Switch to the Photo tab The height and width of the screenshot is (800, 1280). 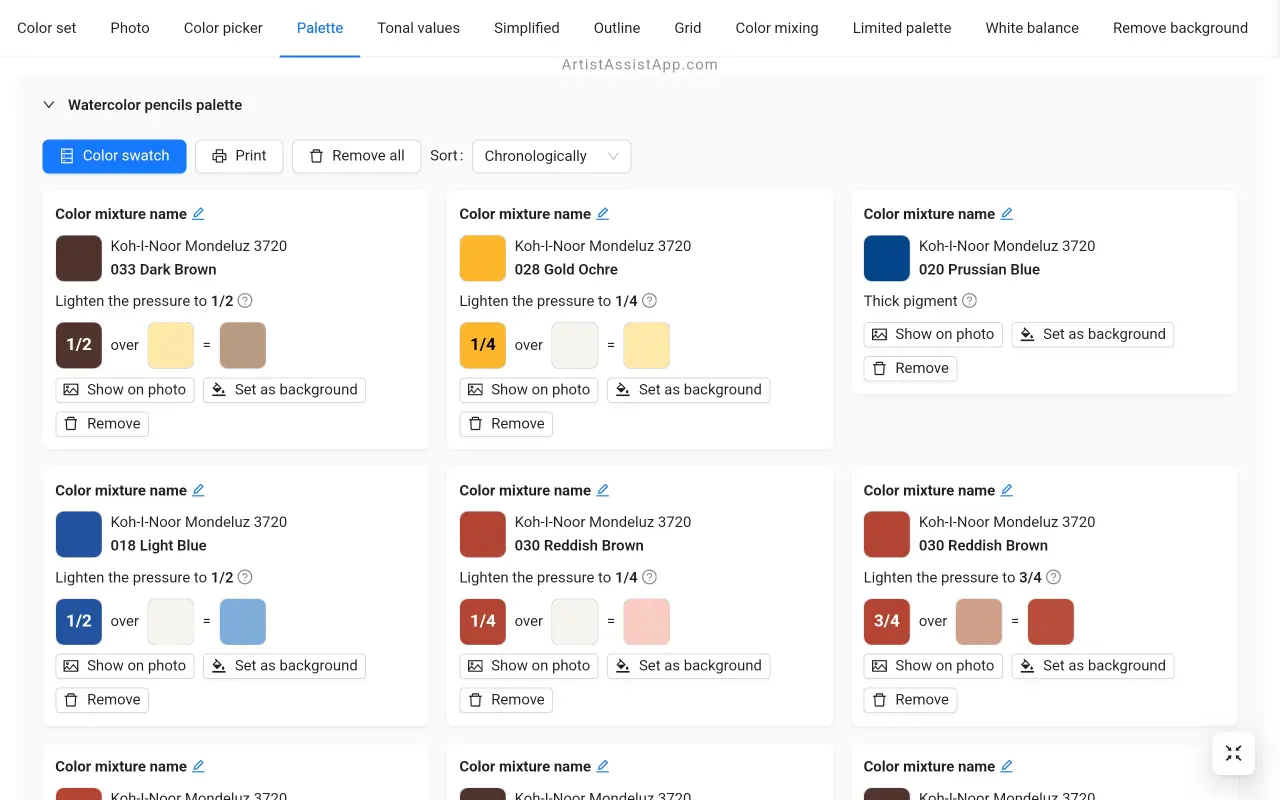point(130,28)
